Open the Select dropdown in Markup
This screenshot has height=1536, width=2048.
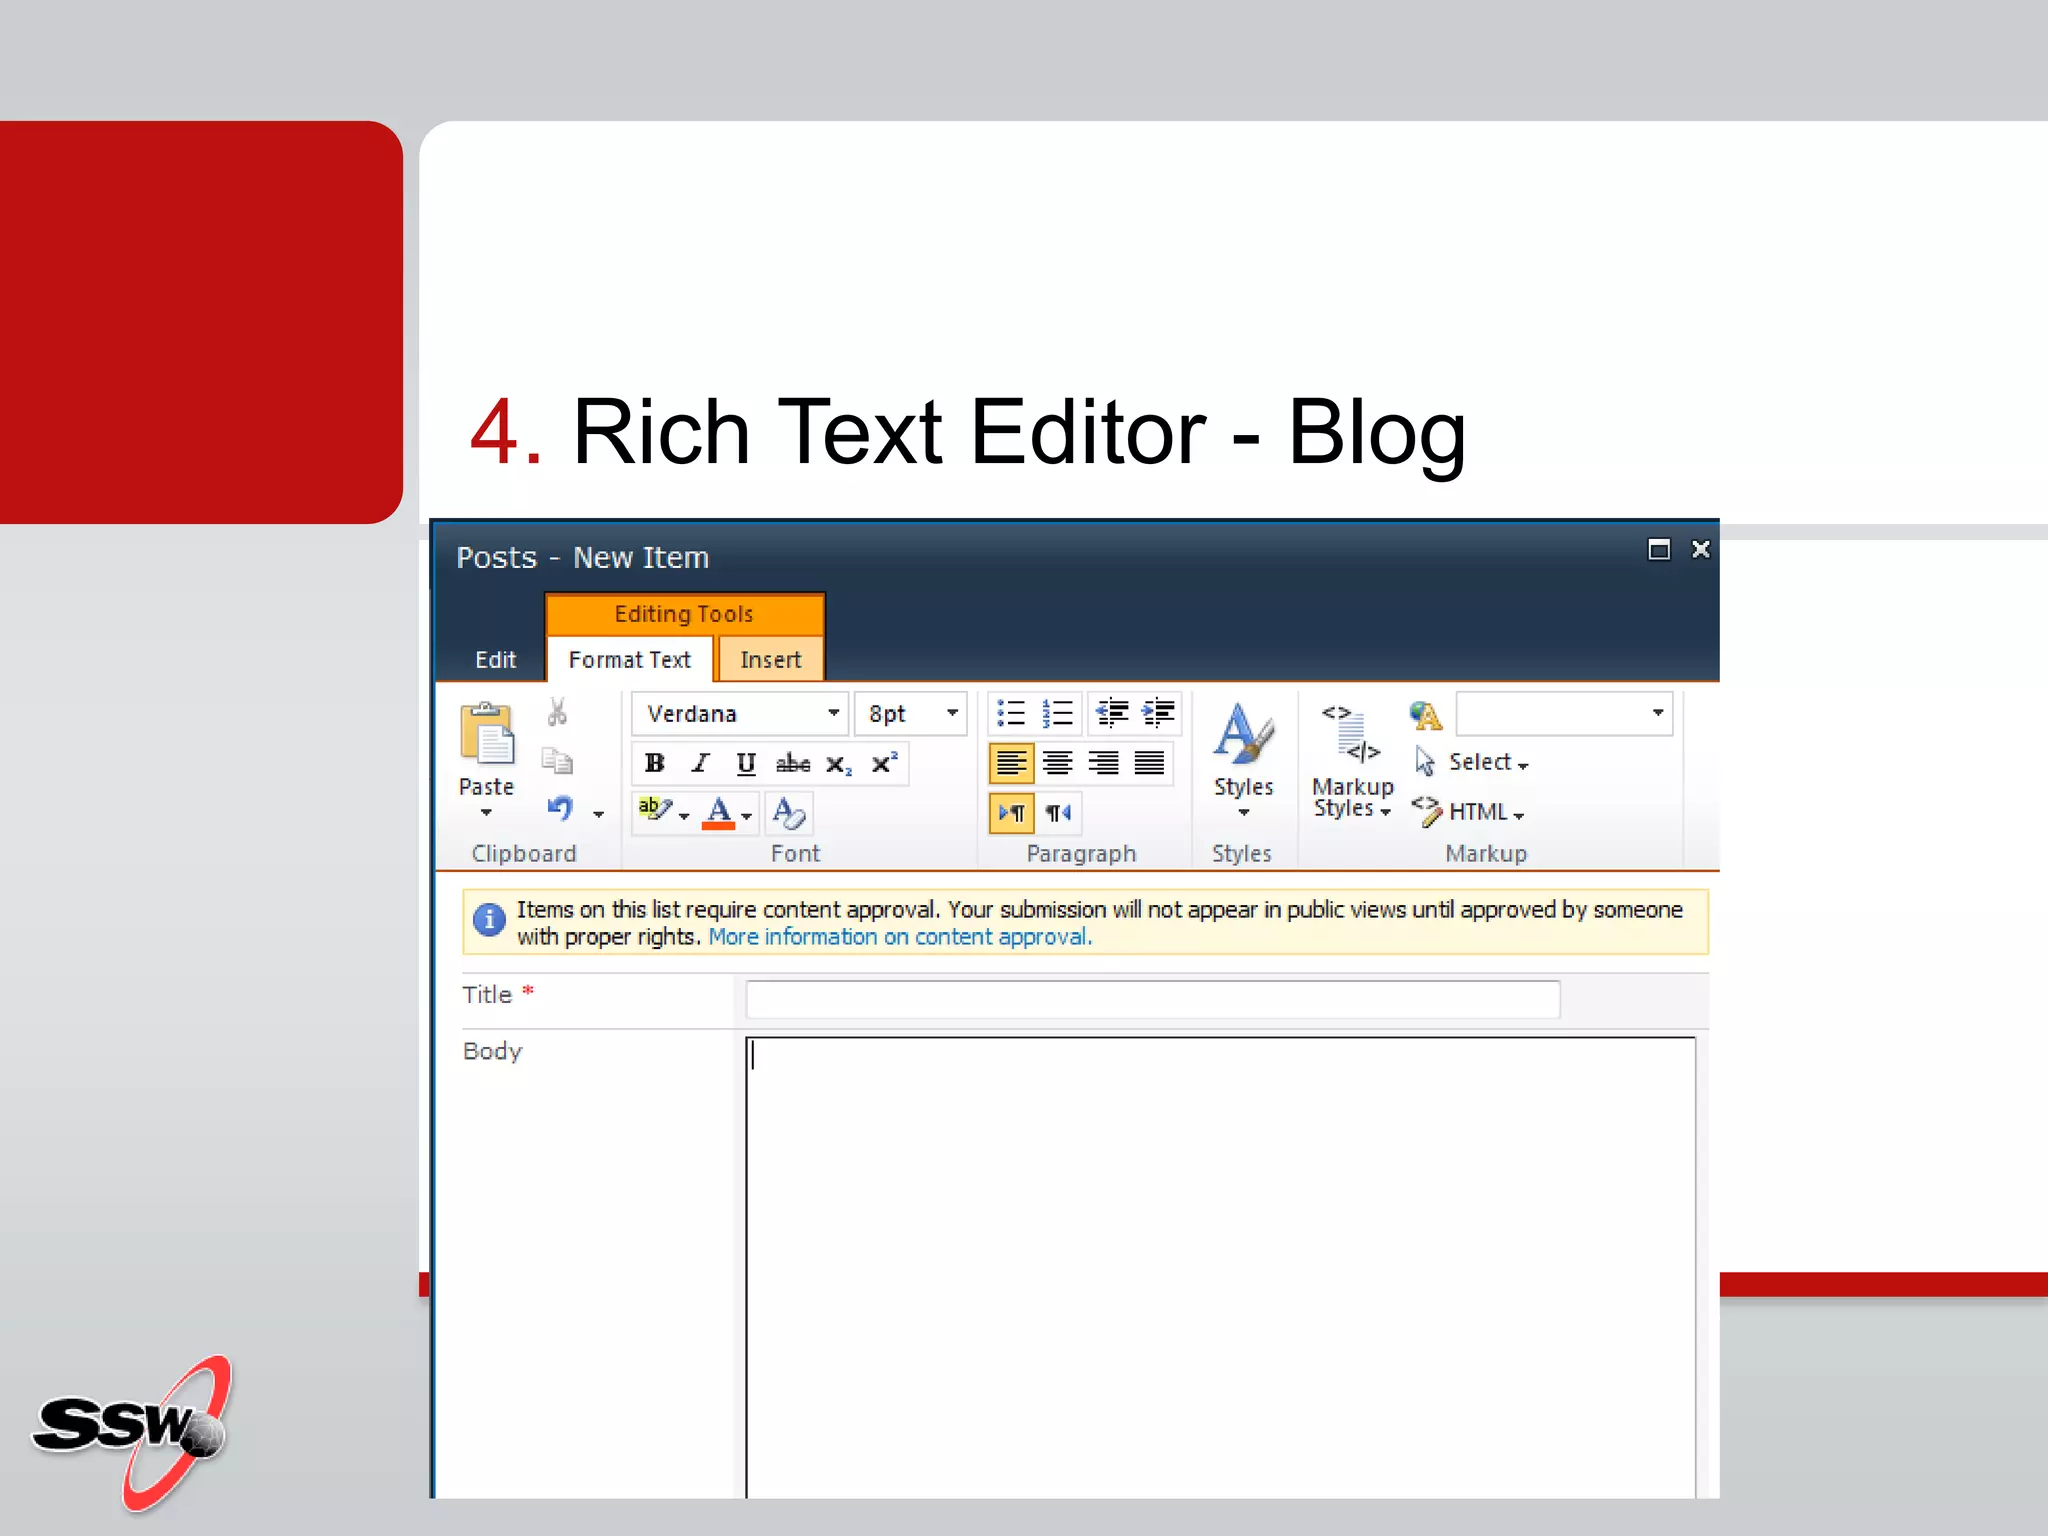pos(1471,762)
